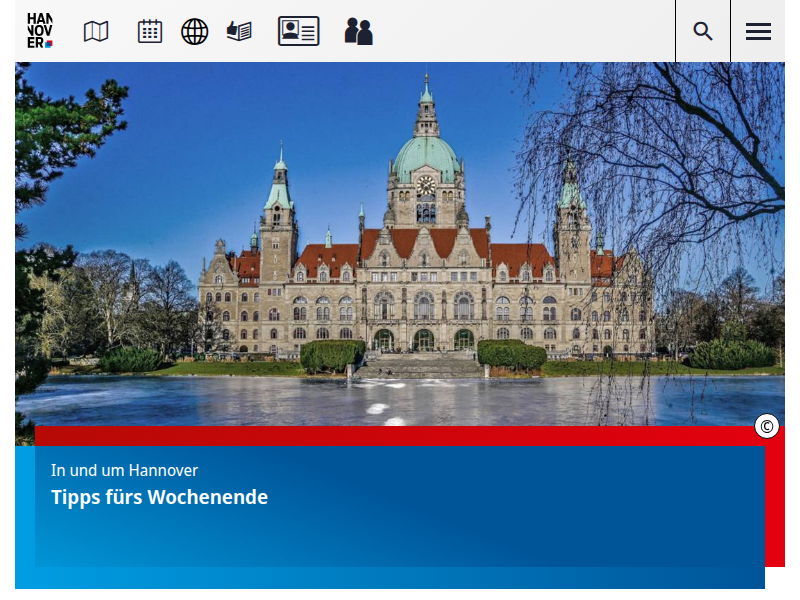Click the globe icon in the header
Viewport: 800px width, 600px height.
click(194, 31)
